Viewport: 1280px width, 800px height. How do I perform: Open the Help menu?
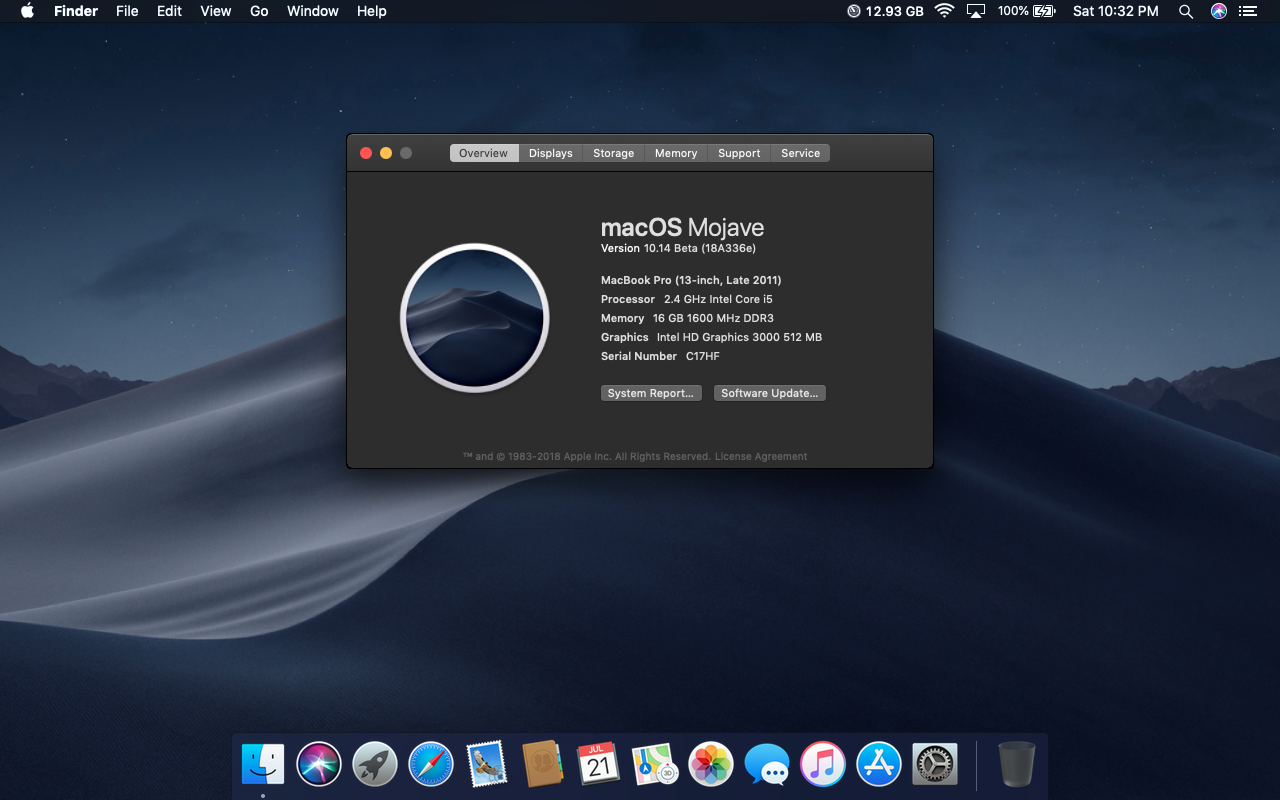pyautogui.click(x=372, y=11)
